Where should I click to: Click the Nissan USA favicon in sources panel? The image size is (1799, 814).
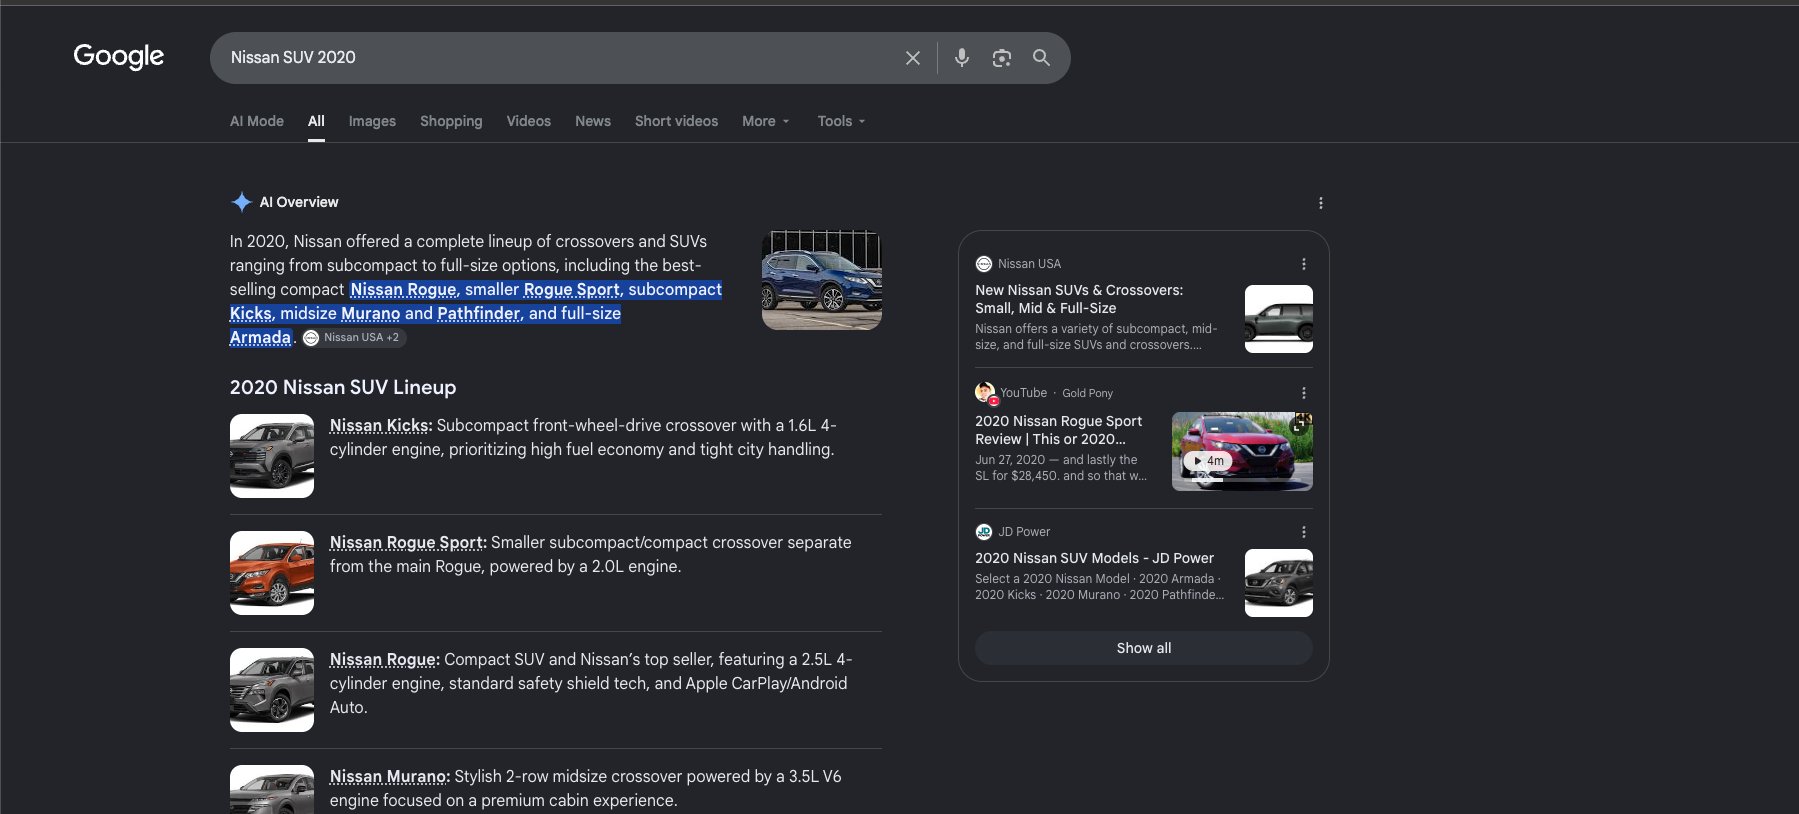(984, 264)
